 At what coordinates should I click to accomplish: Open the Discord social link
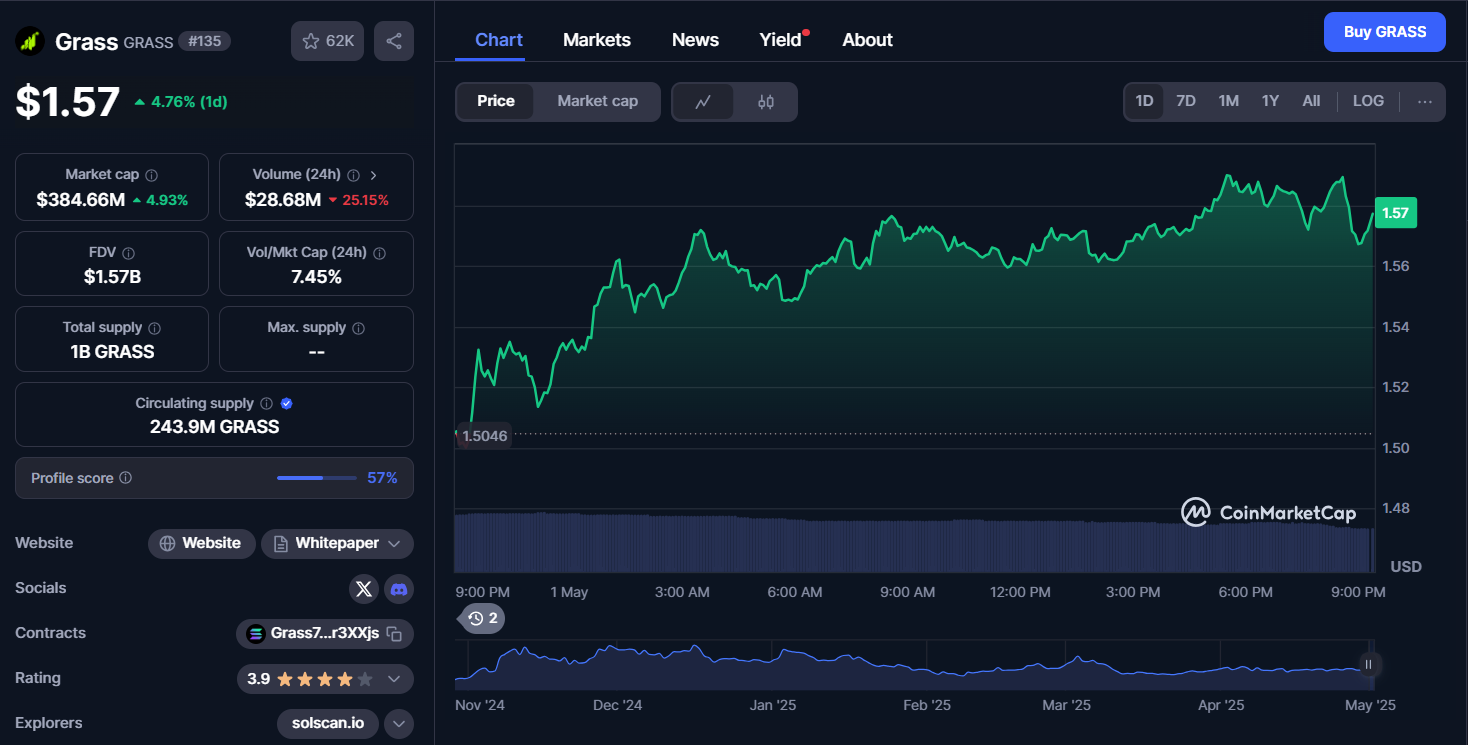tap(399, 588)
